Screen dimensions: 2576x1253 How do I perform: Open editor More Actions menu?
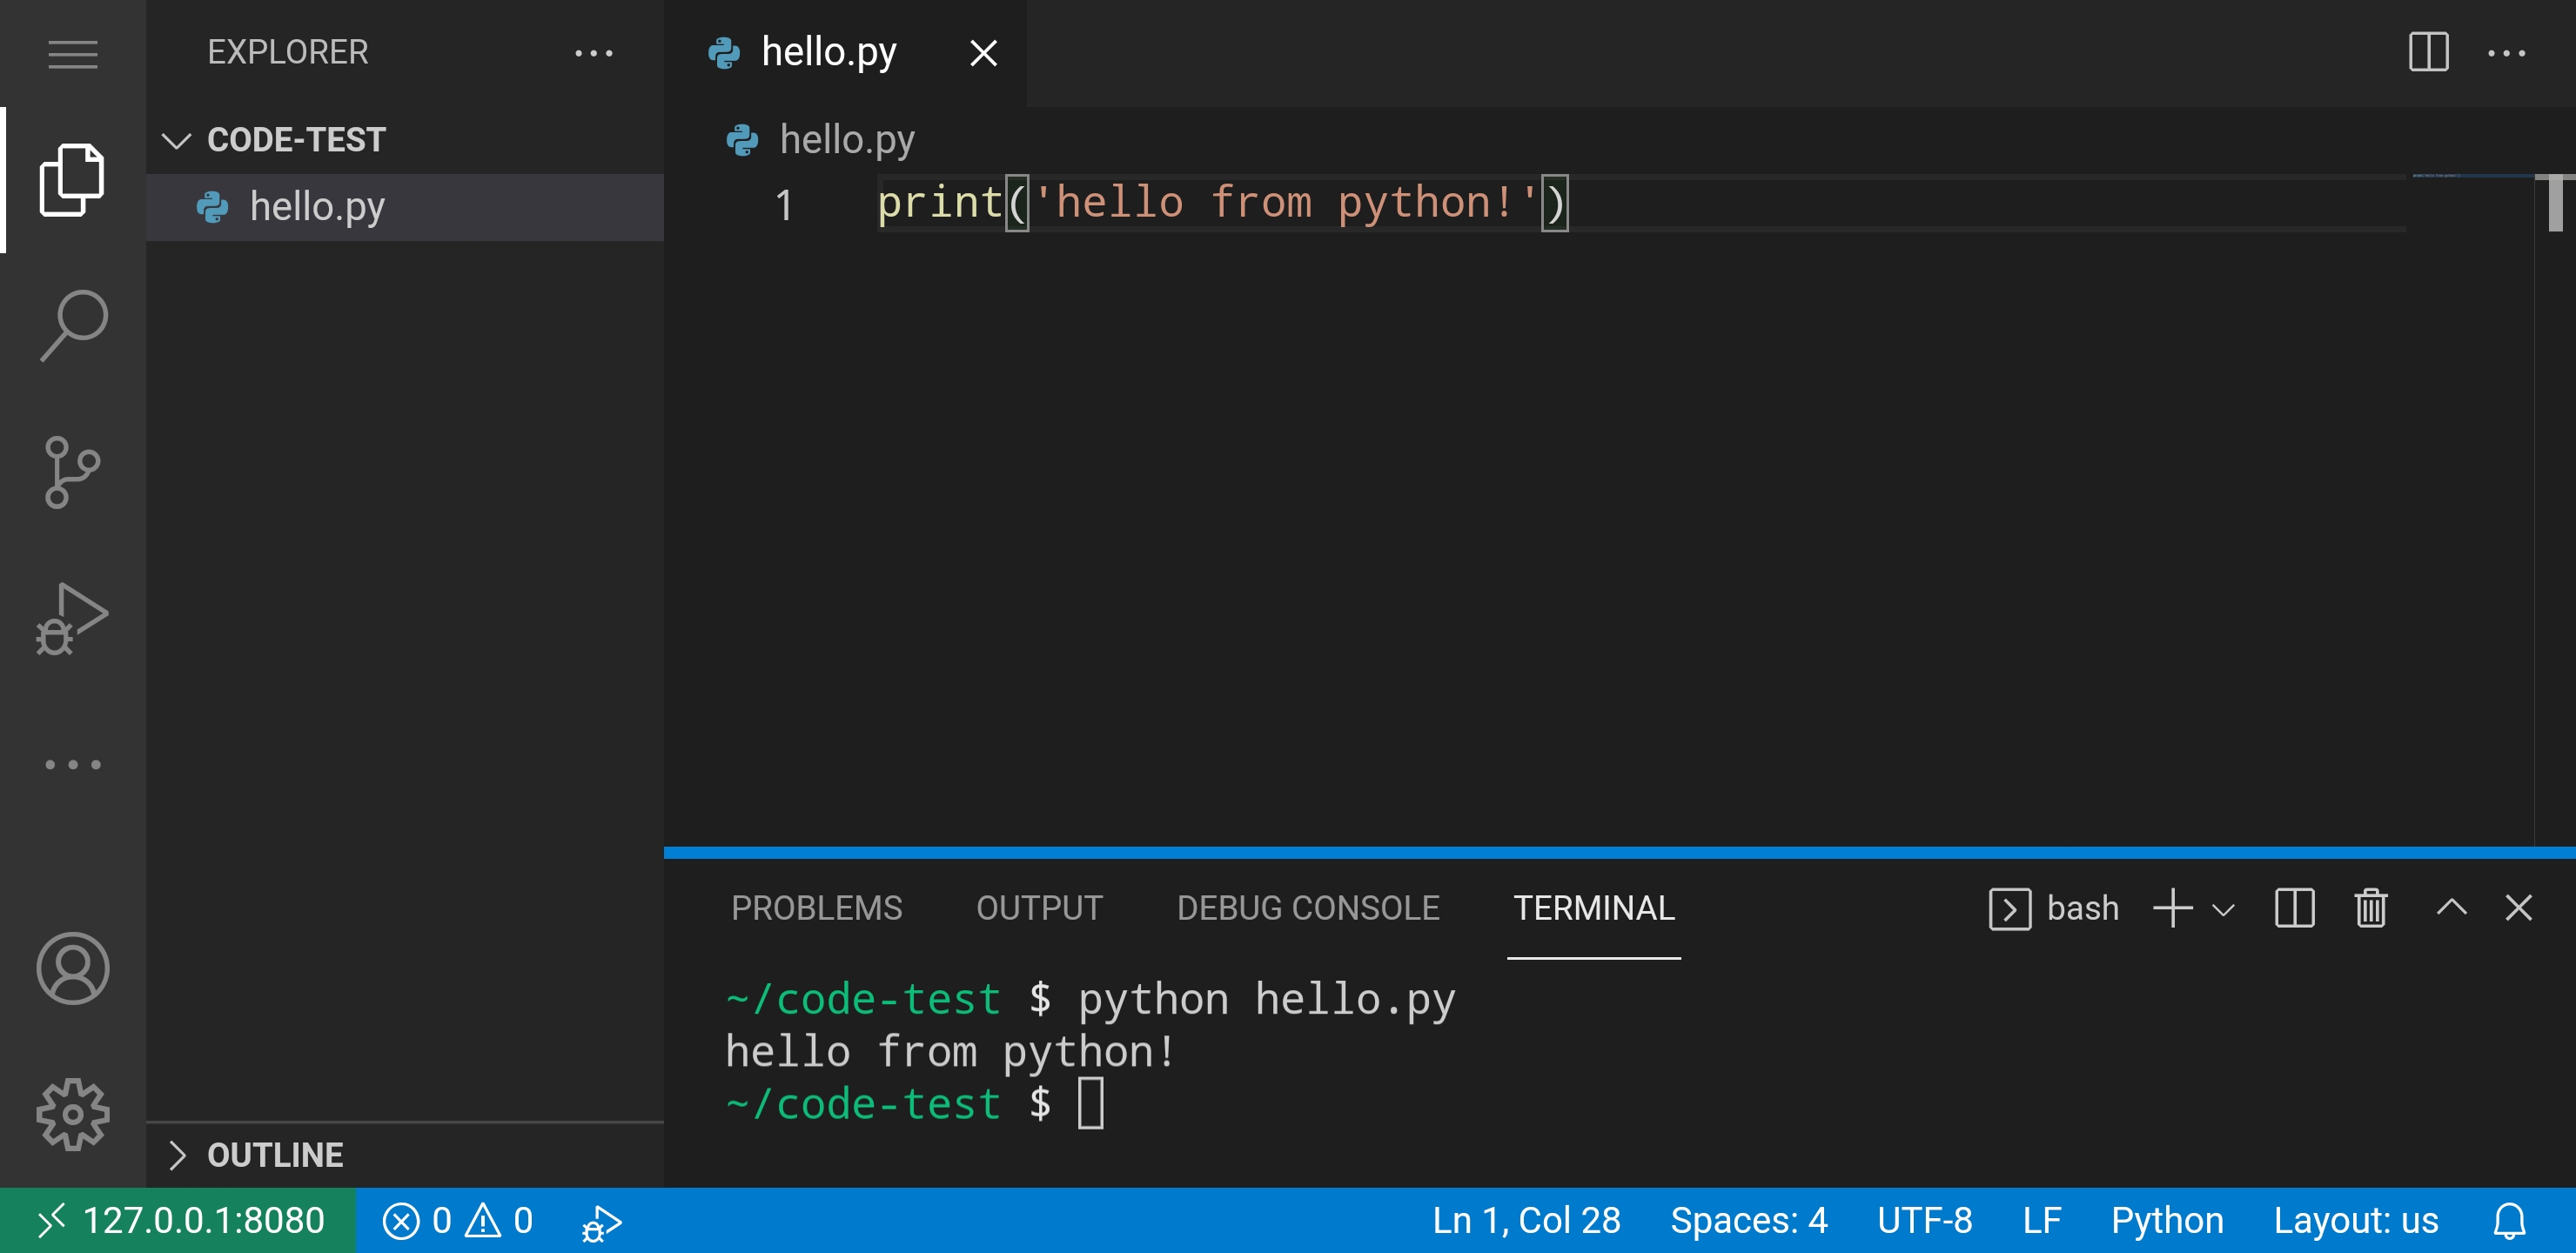2506,53
